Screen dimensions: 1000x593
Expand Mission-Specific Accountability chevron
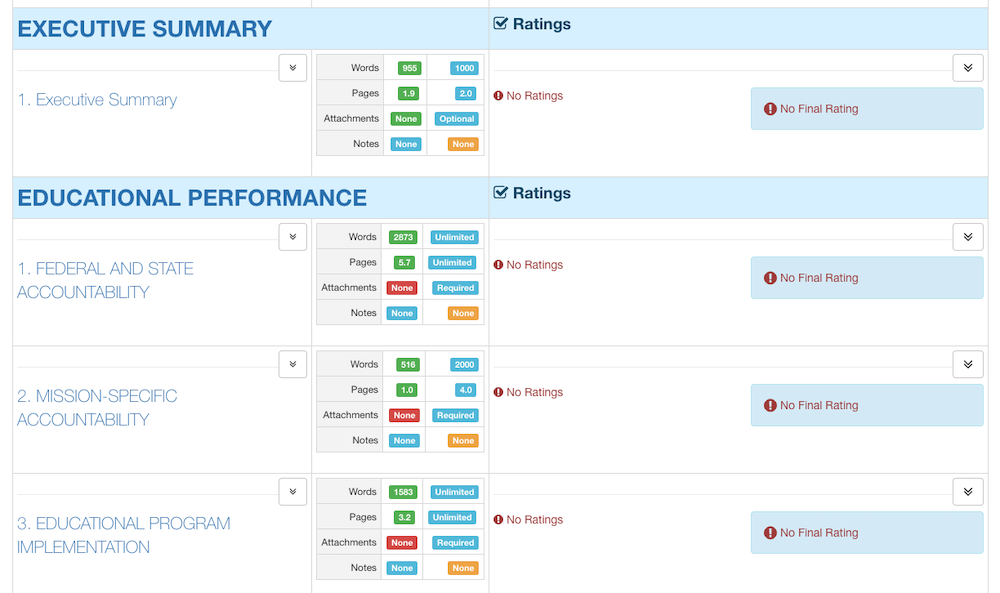coord(292,364)
